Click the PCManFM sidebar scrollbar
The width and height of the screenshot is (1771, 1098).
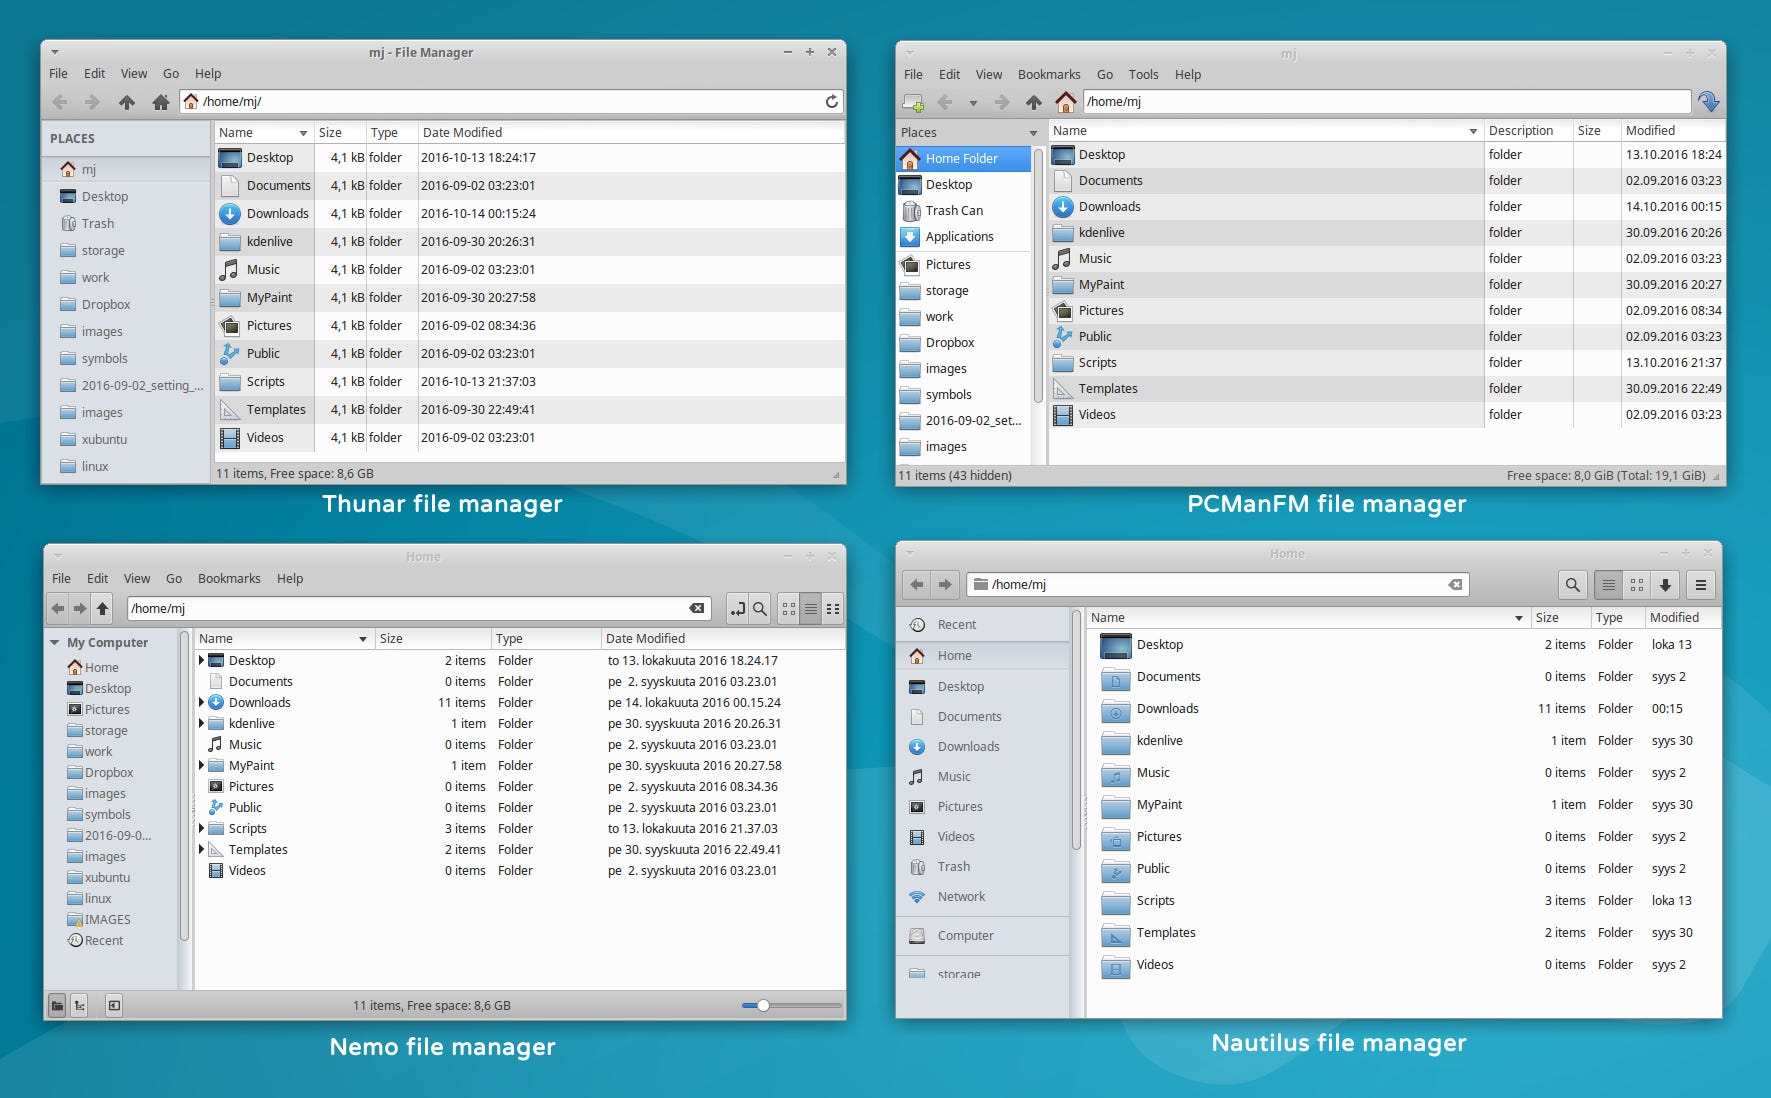coord(1038,275)
